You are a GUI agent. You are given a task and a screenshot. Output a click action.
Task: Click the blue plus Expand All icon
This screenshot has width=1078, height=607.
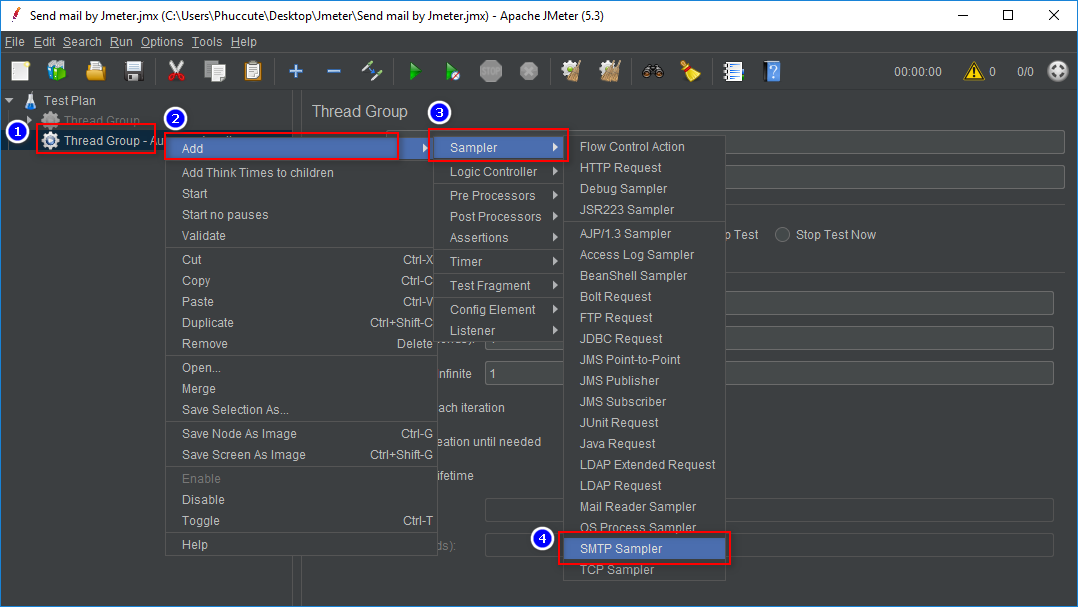click(x=296, y=71)
